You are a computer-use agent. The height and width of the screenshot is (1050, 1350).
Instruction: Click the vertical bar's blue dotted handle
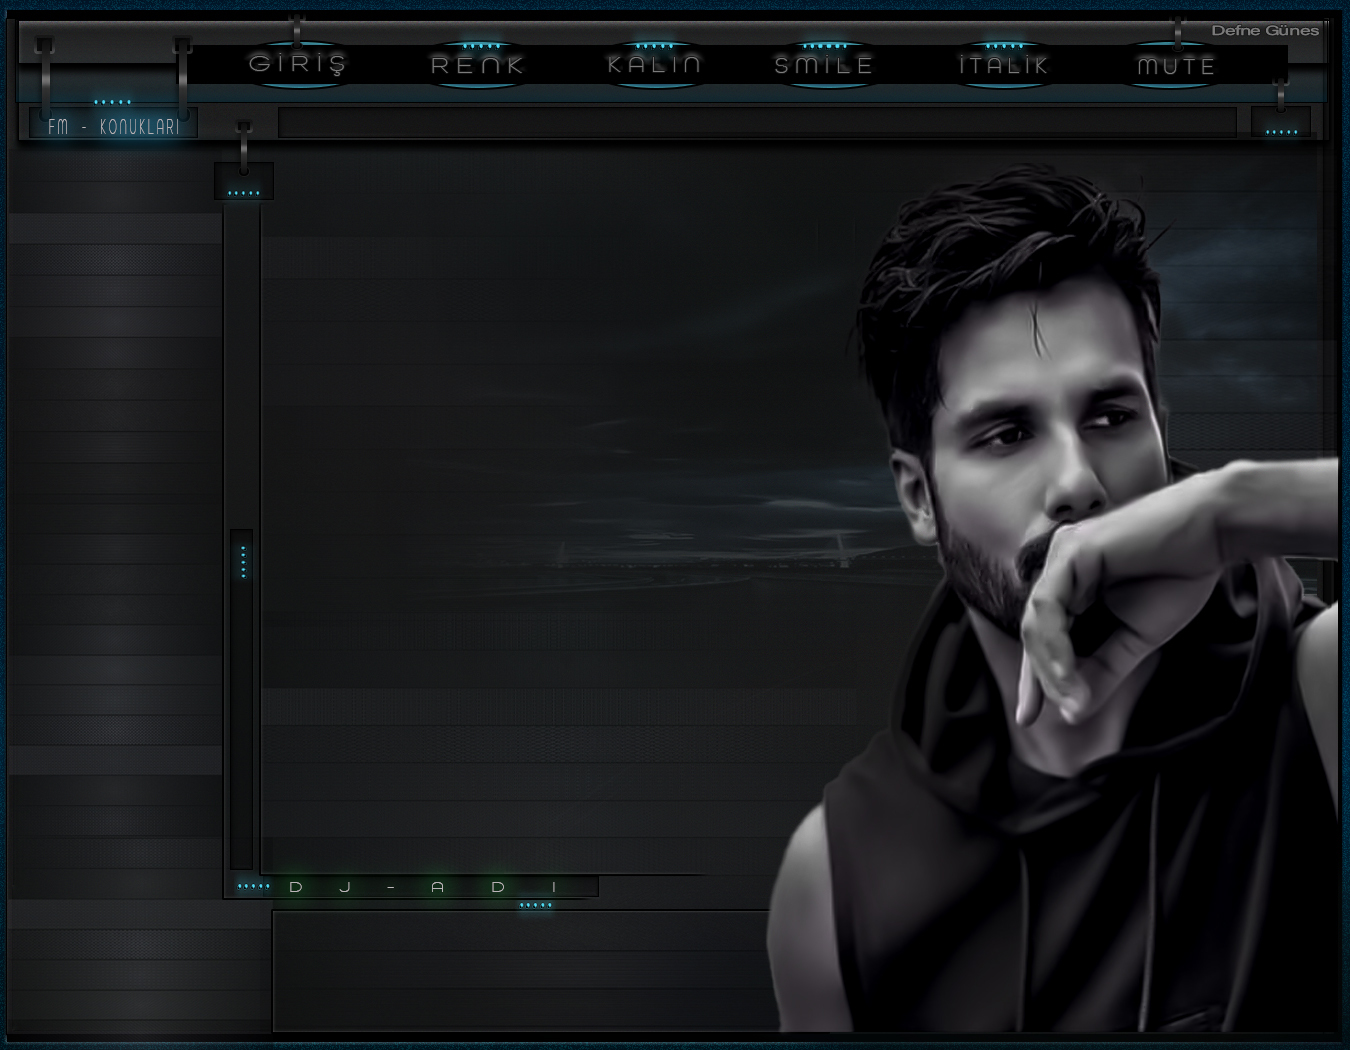tap(242, 561)
